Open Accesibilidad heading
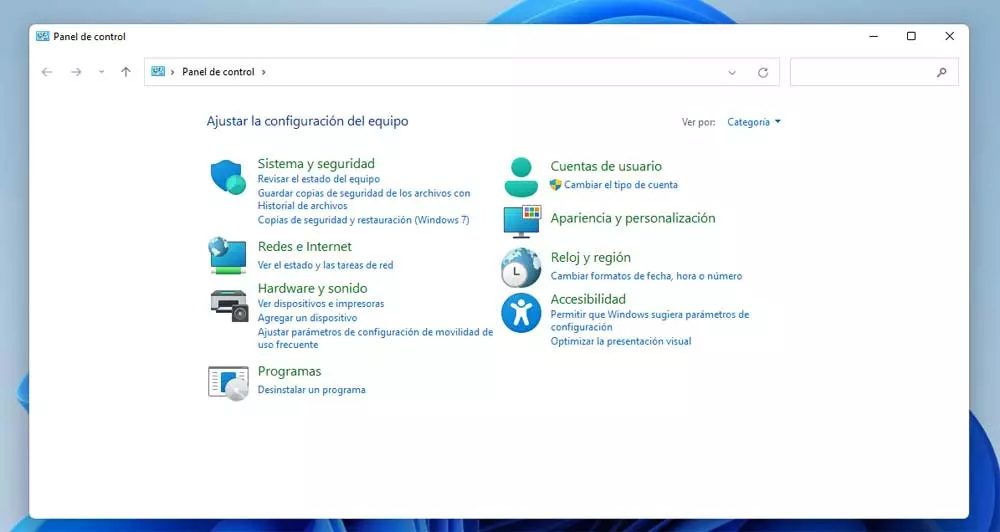The width and height of the screenshot is (1000, 532). click(588, 299)
